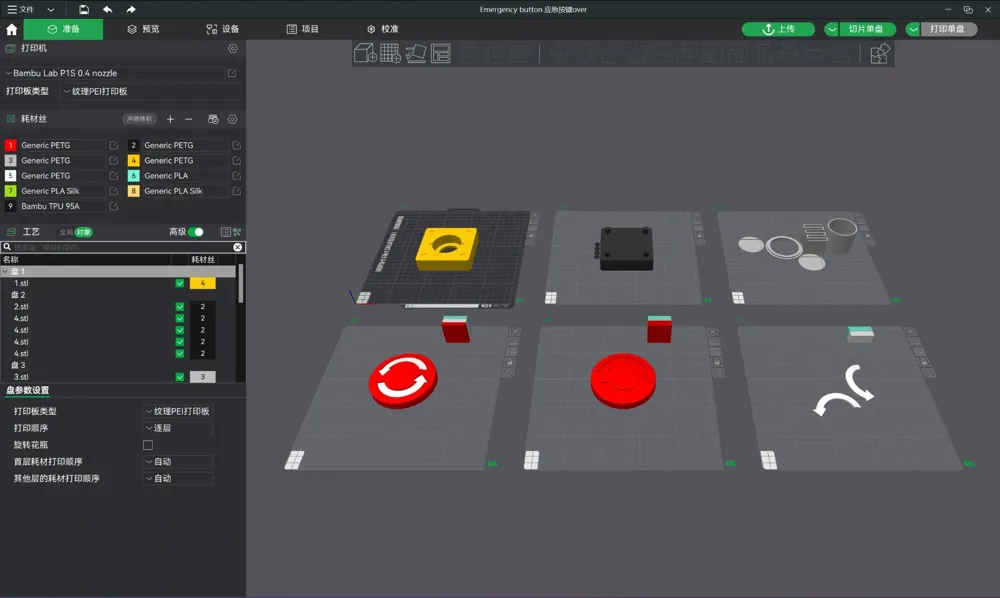
Task: Click the Add plate grid icon
Action: click(x=390, y=54)
